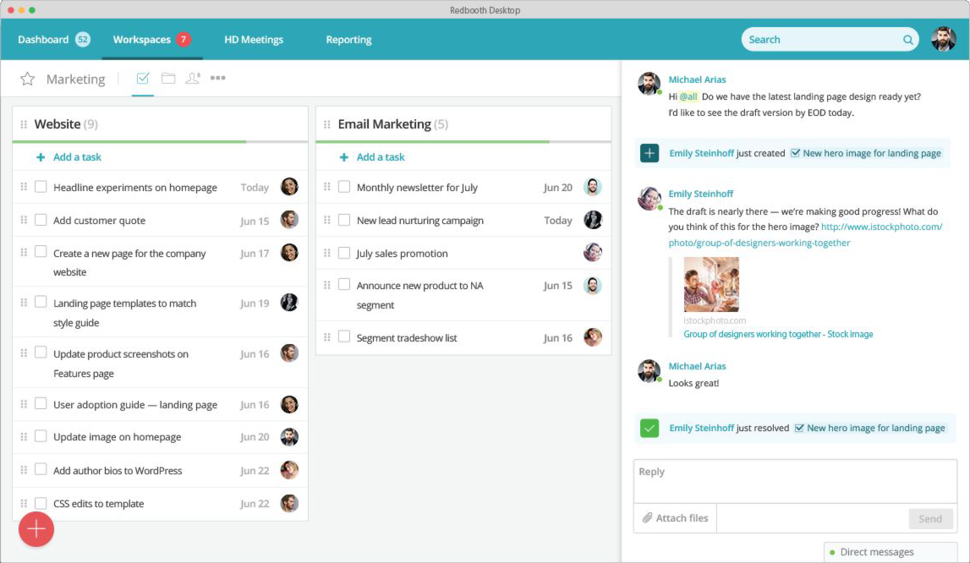The height and width of the screenshot is (563, 970).
Task: Click assignee avatar on Add customer quote
Action: [x=289, y=220]
